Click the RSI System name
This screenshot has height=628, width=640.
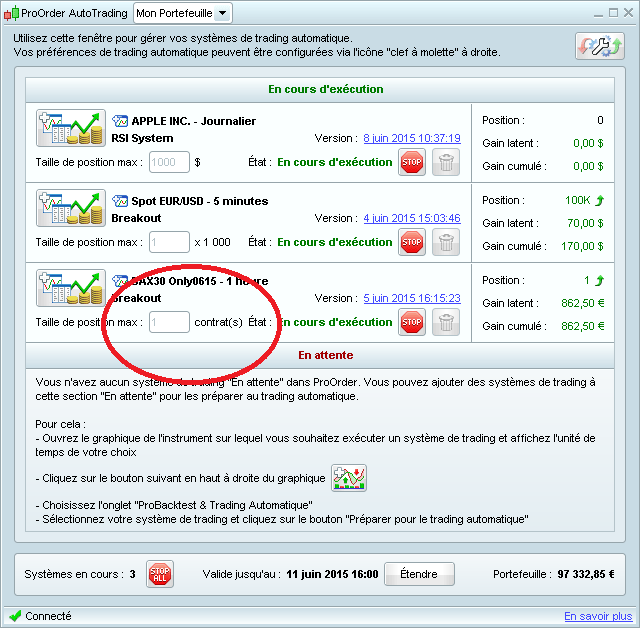pyautogui.click(x=142, y=138)
